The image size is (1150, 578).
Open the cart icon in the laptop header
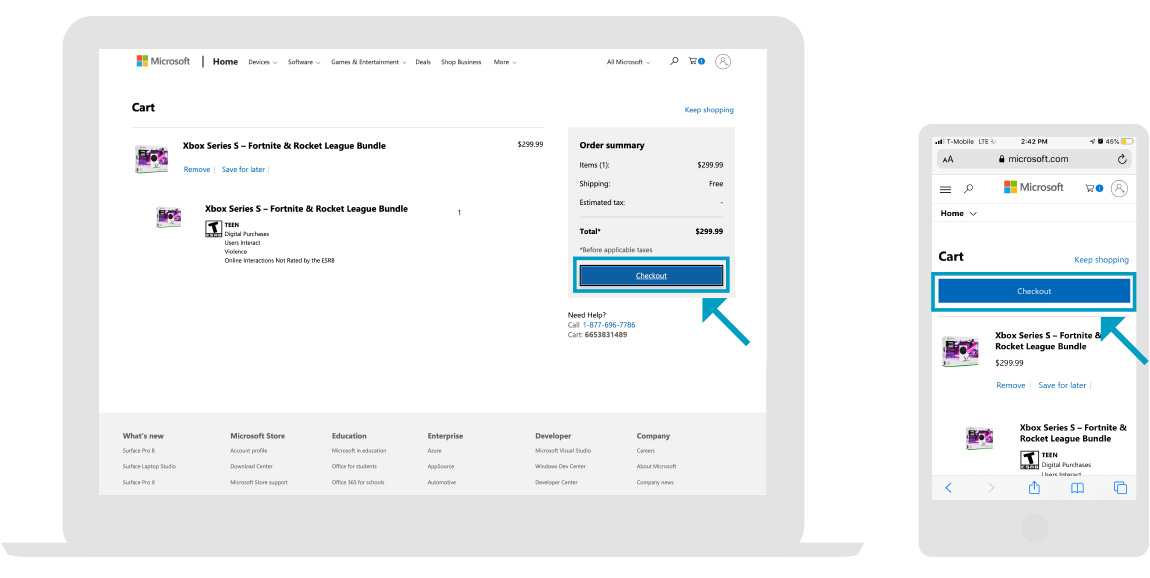coord(696,62)
